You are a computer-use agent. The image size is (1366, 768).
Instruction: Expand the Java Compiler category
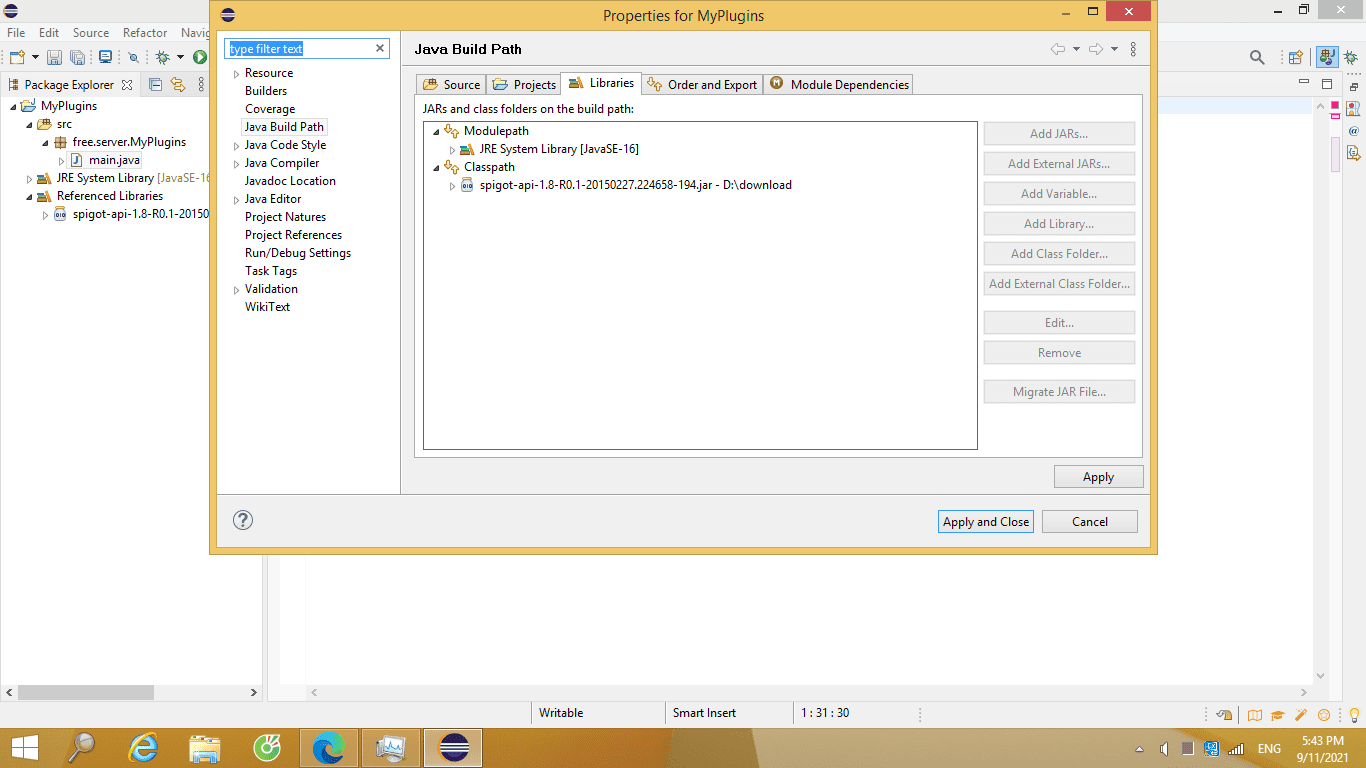(236, 164)
